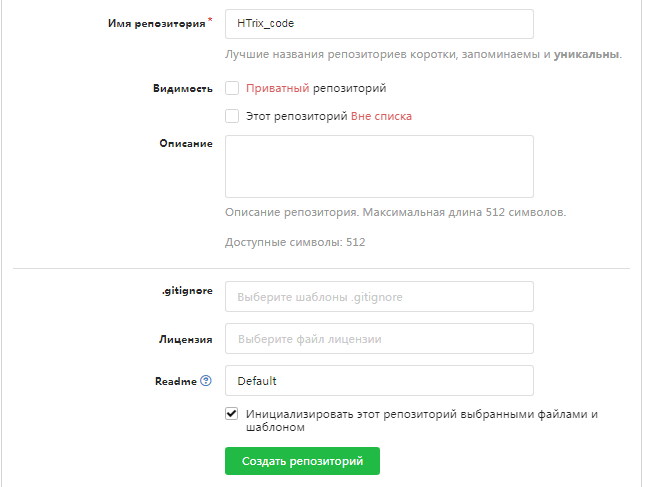Image resolution: width=645 pixels, height=487 pixels.
Task: Focus the repository name field HTrix_code
Action: point(379,24)
